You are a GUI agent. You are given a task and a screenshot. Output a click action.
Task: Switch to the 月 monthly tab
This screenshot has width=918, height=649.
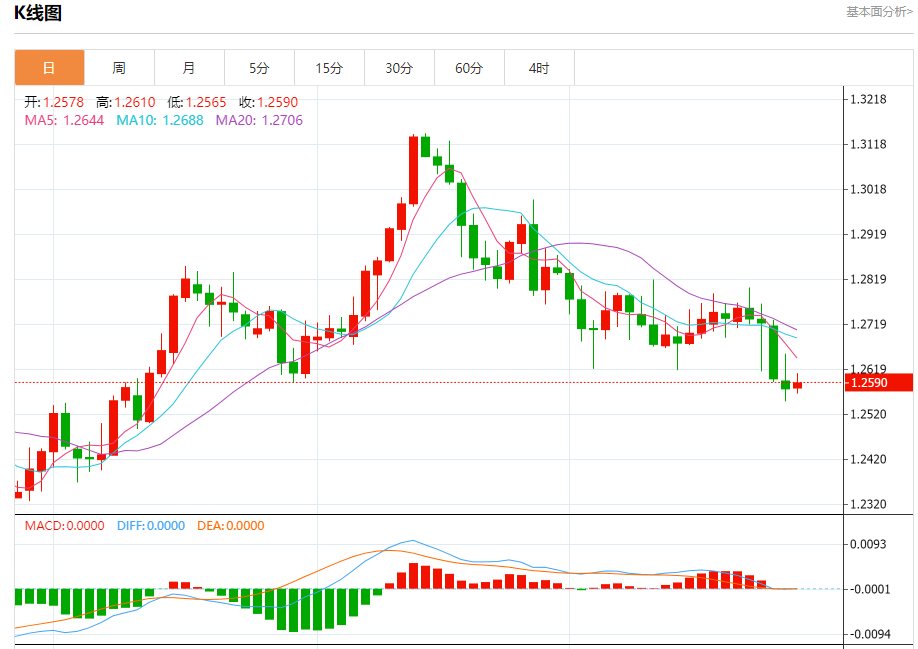coord(189,68)
